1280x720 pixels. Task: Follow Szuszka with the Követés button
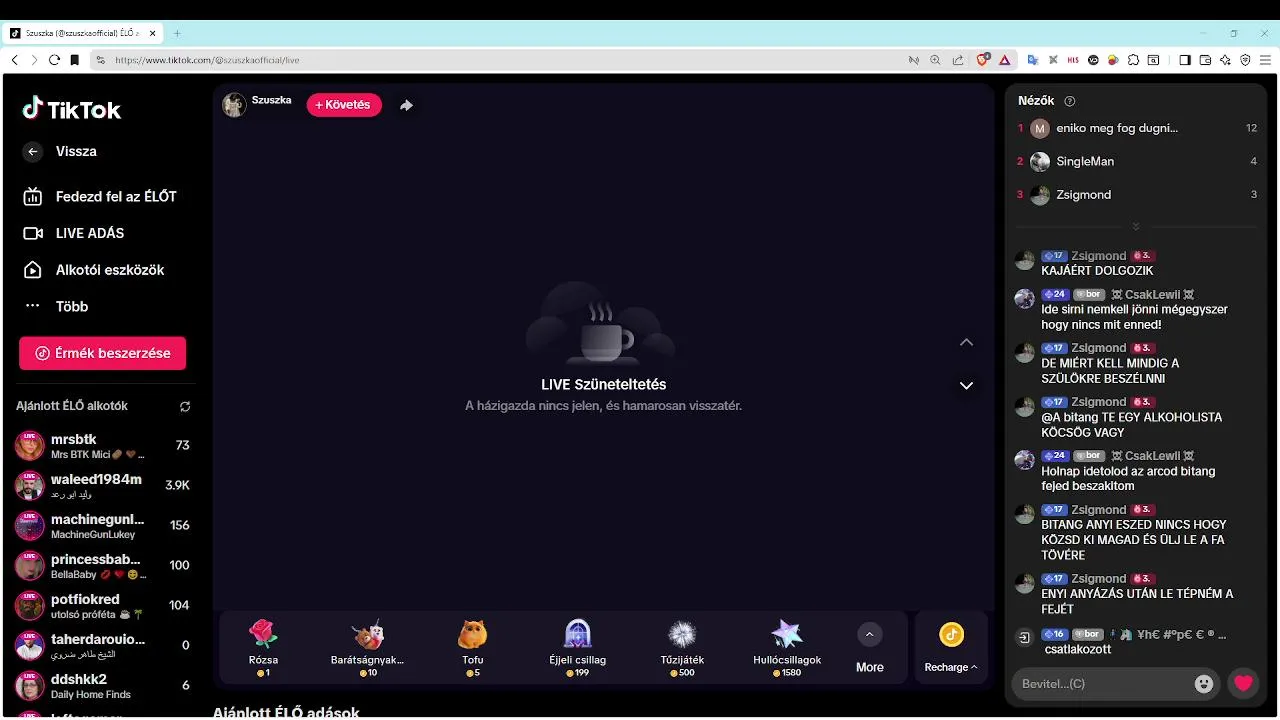(344, 105)
